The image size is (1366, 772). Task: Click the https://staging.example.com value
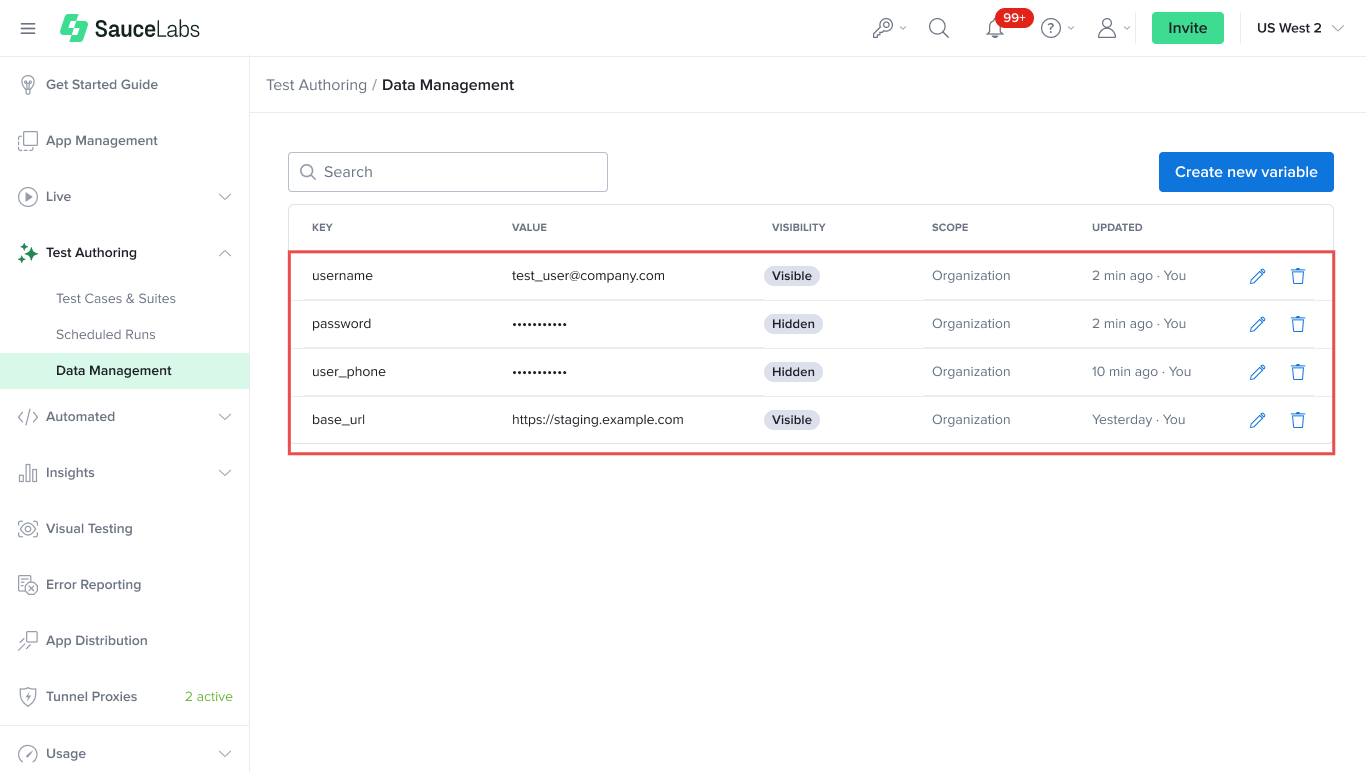point(598,420)
